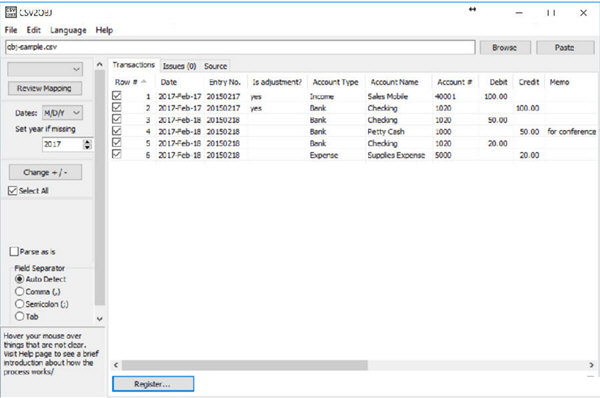The width and height of the screenshot is (600, 398).
Task: Select the Tab field separator
Action: coord(27,316)
